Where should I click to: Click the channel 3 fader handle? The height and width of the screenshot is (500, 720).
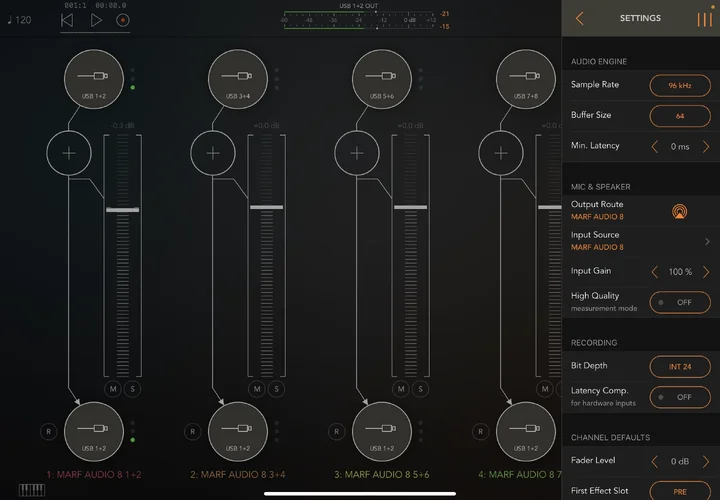(411, 207)
